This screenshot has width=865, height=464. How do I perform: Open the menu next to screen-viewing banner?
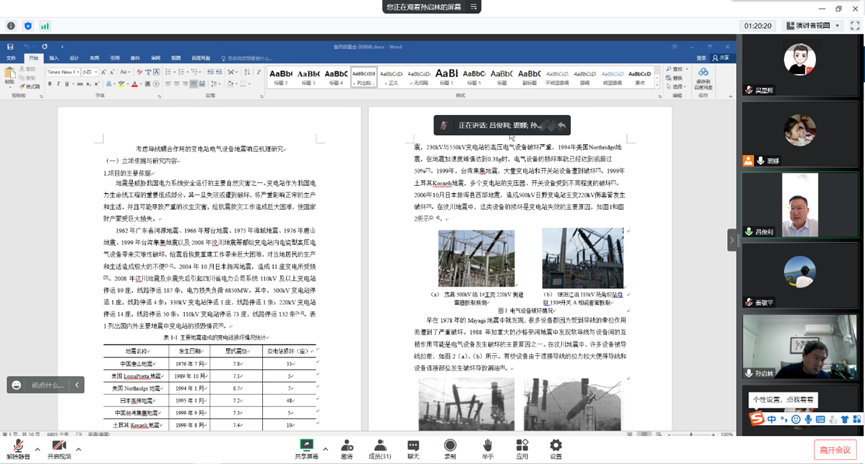coord(475,7)
